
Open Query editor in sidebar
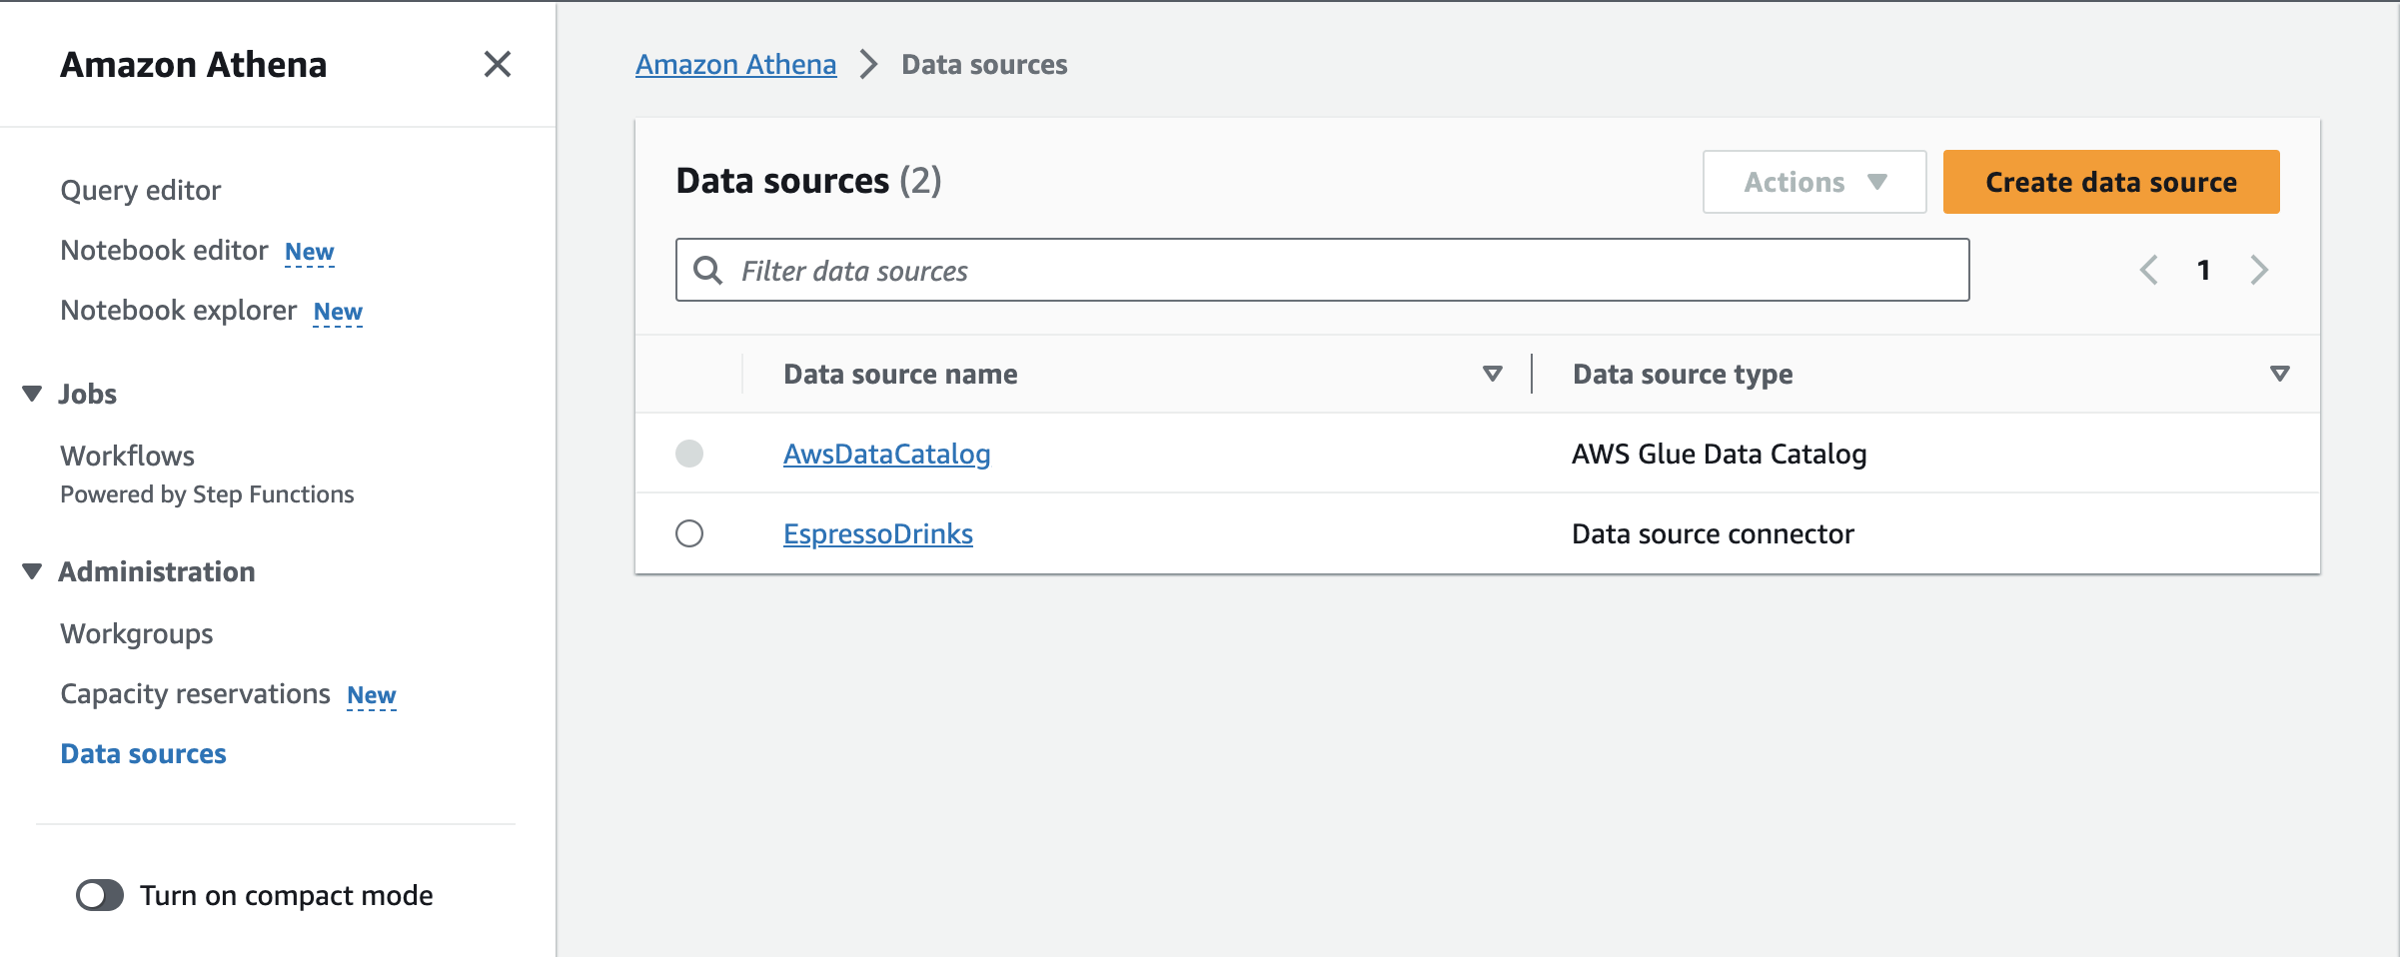(140, 190)
